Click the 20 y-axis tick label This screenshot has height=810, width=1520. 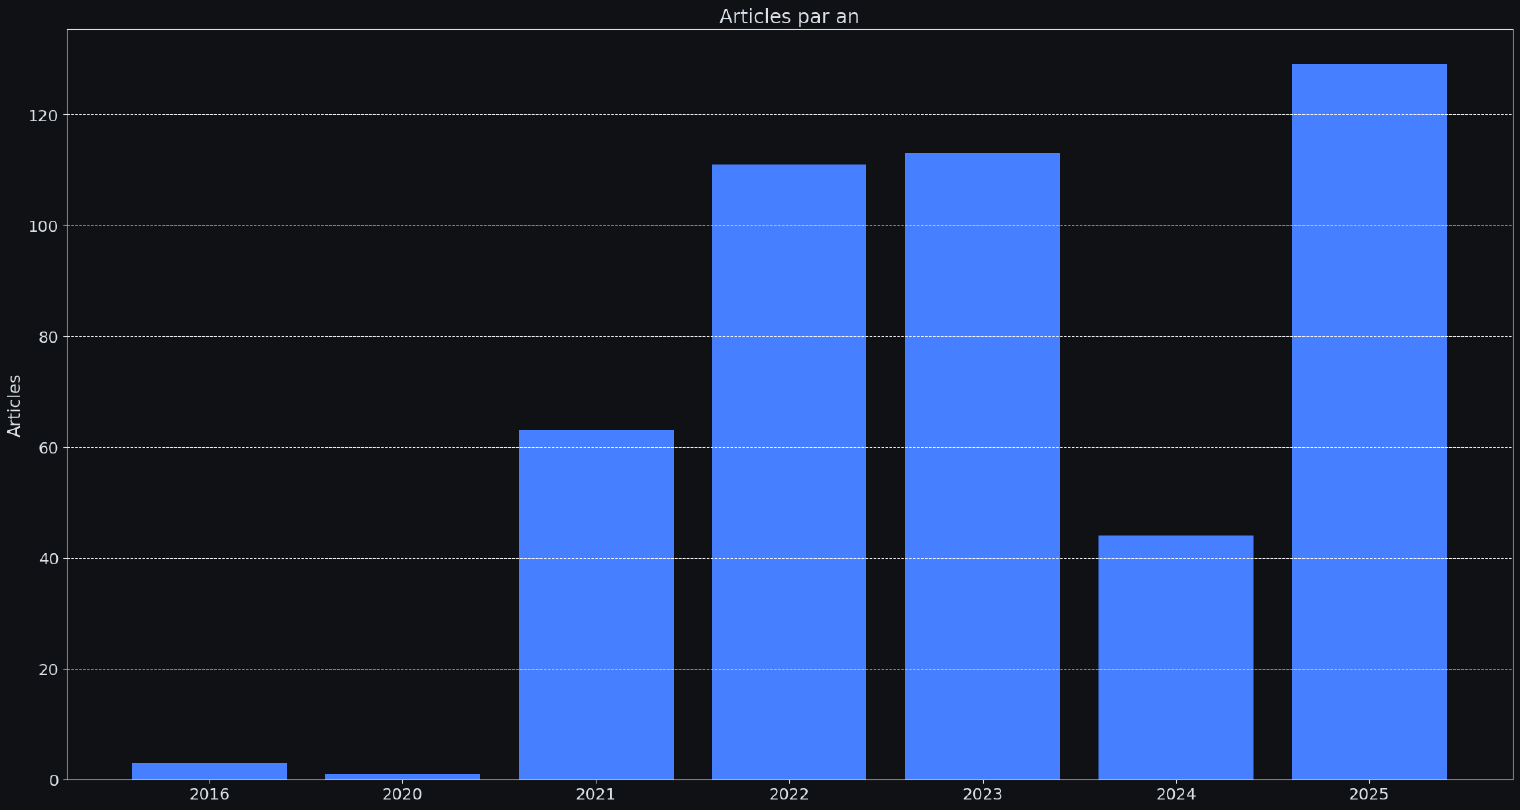tap(47, 669)
